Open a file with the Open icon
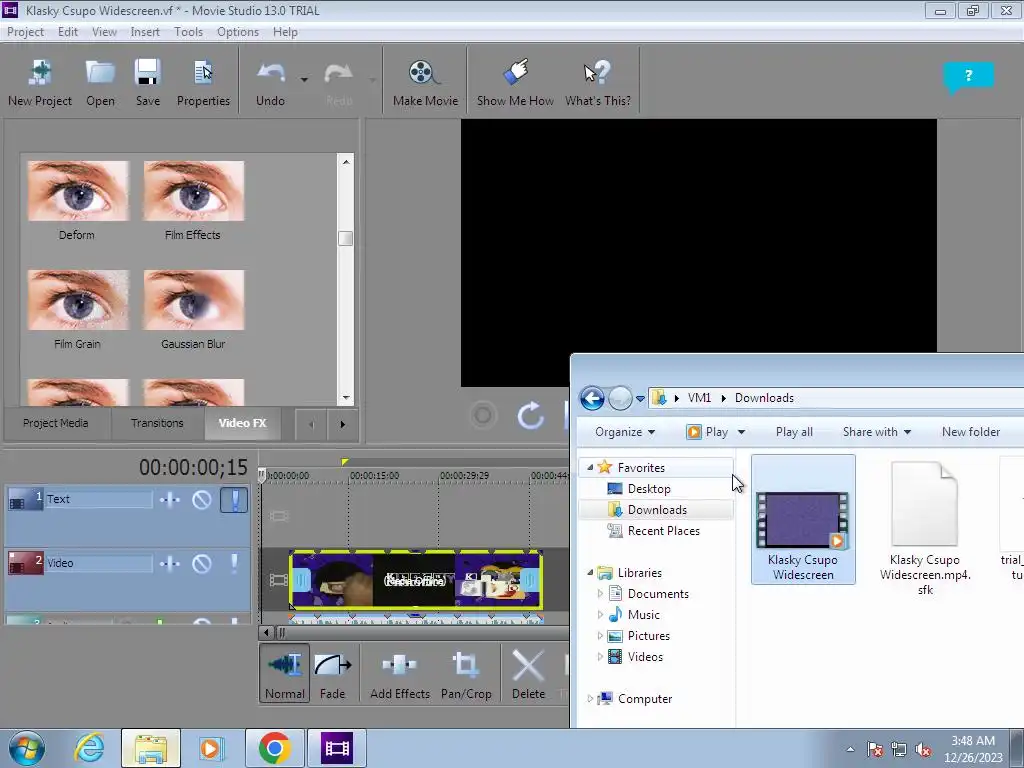This screenshot has width=1024, height=768. coord(100,83)
